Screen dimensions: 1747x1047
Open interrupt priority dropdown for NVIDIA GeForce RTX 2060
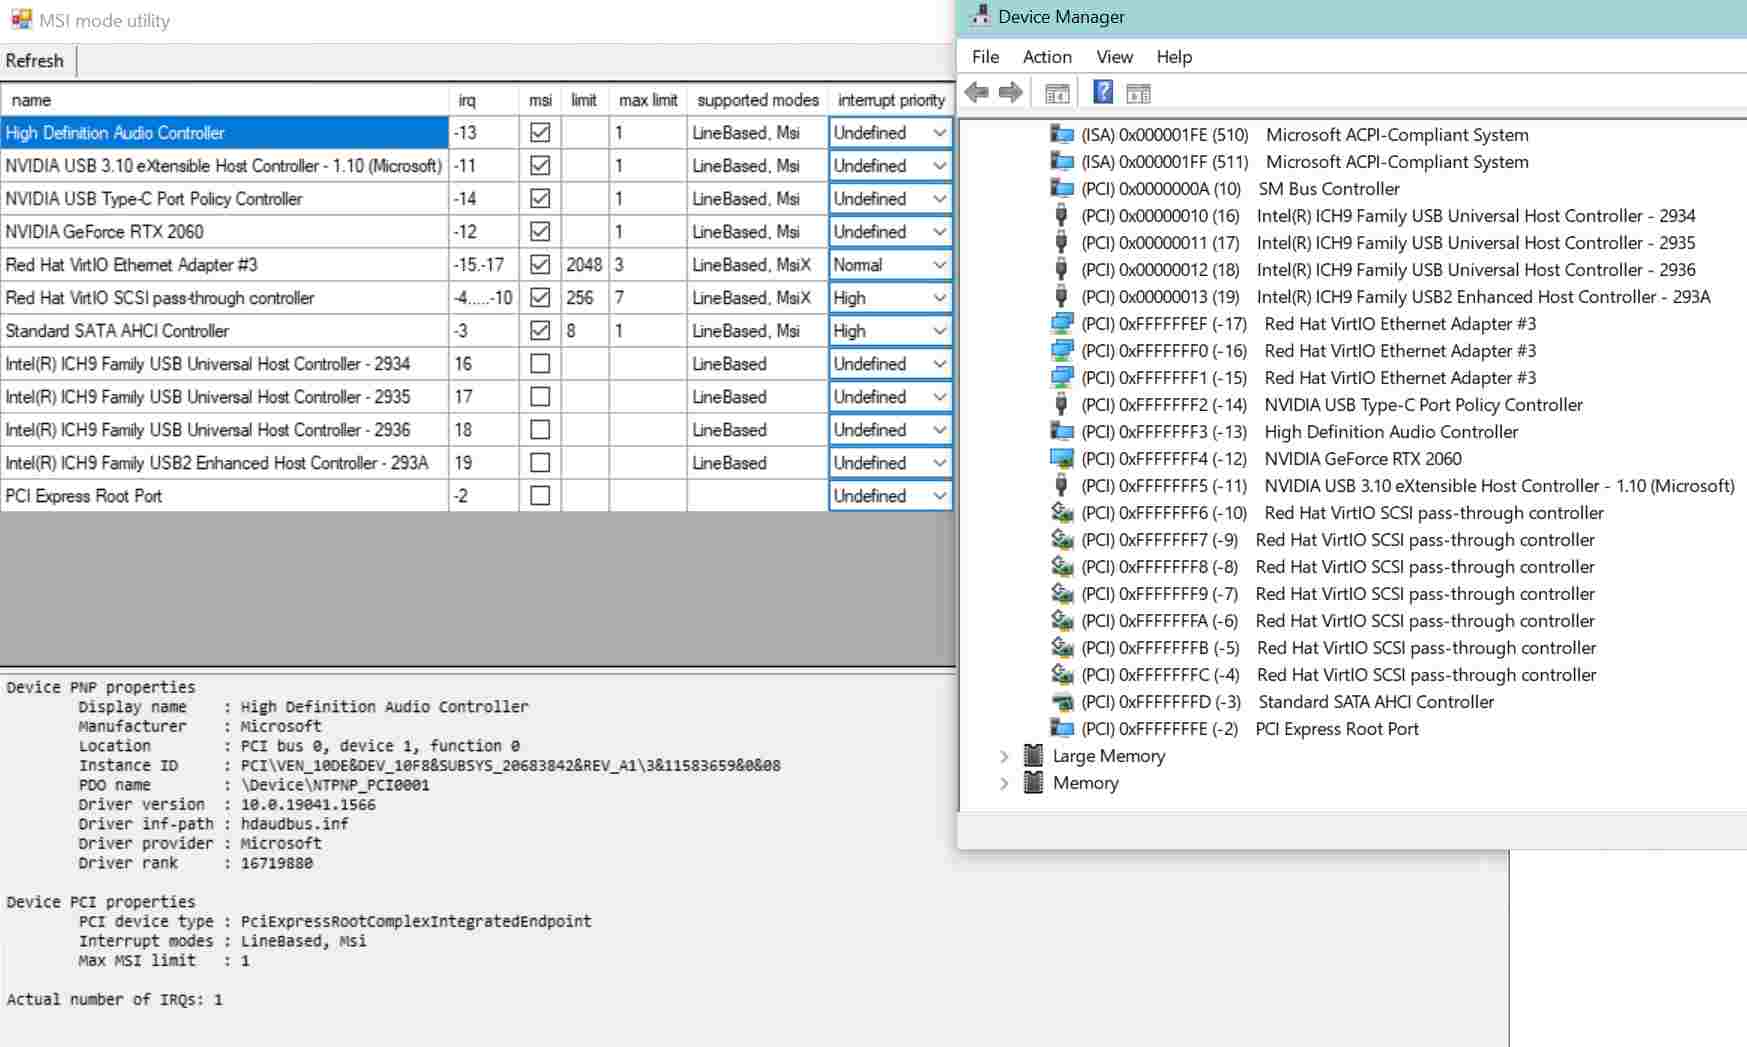(890, 231)
